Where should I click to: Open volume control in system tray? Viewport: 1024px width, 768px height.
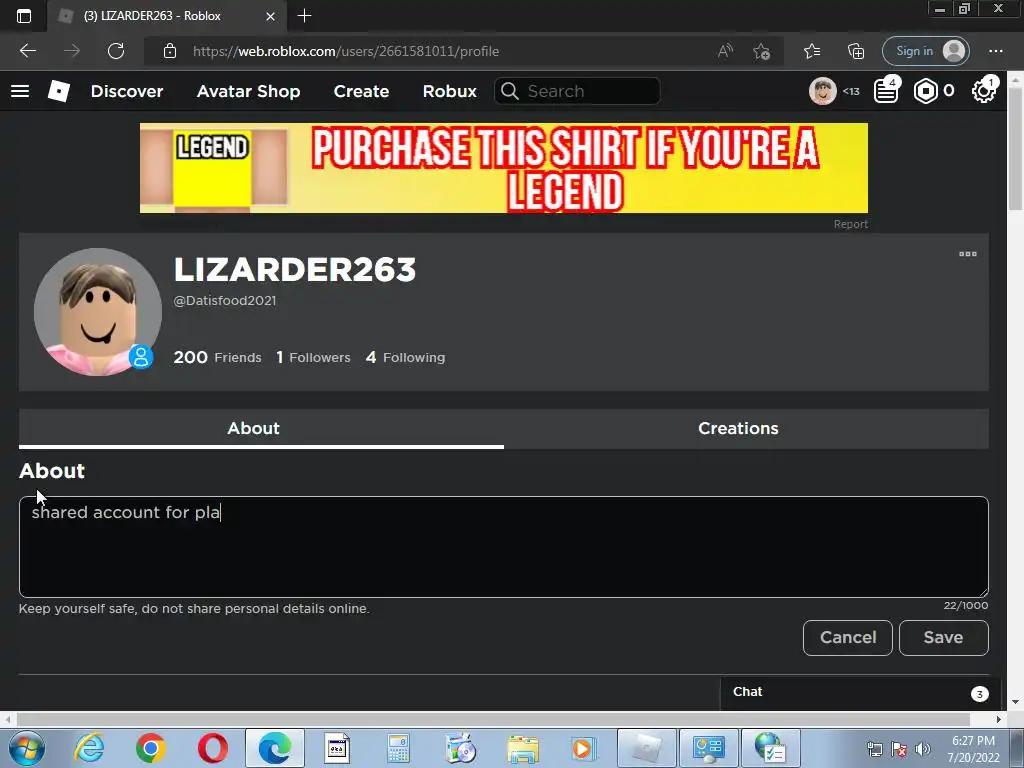tap(922, 749)
